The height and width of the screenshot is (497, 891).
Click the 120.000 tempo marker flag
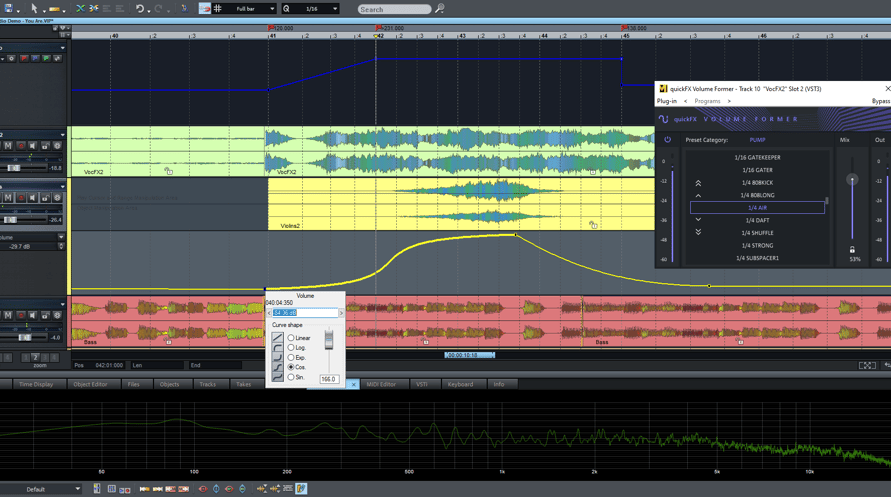271,28
